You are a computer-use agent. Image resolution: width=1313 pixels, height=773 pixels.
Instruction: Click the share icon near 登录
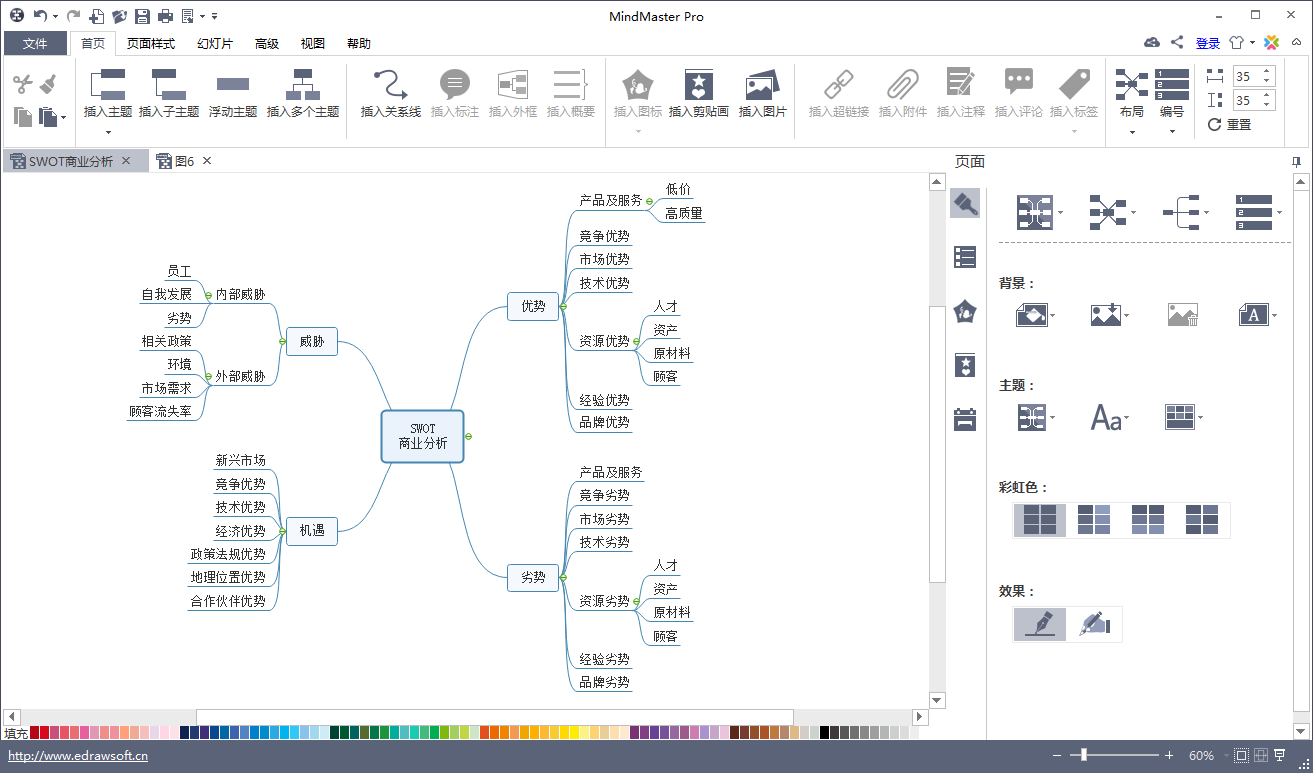coord(1177,43)
